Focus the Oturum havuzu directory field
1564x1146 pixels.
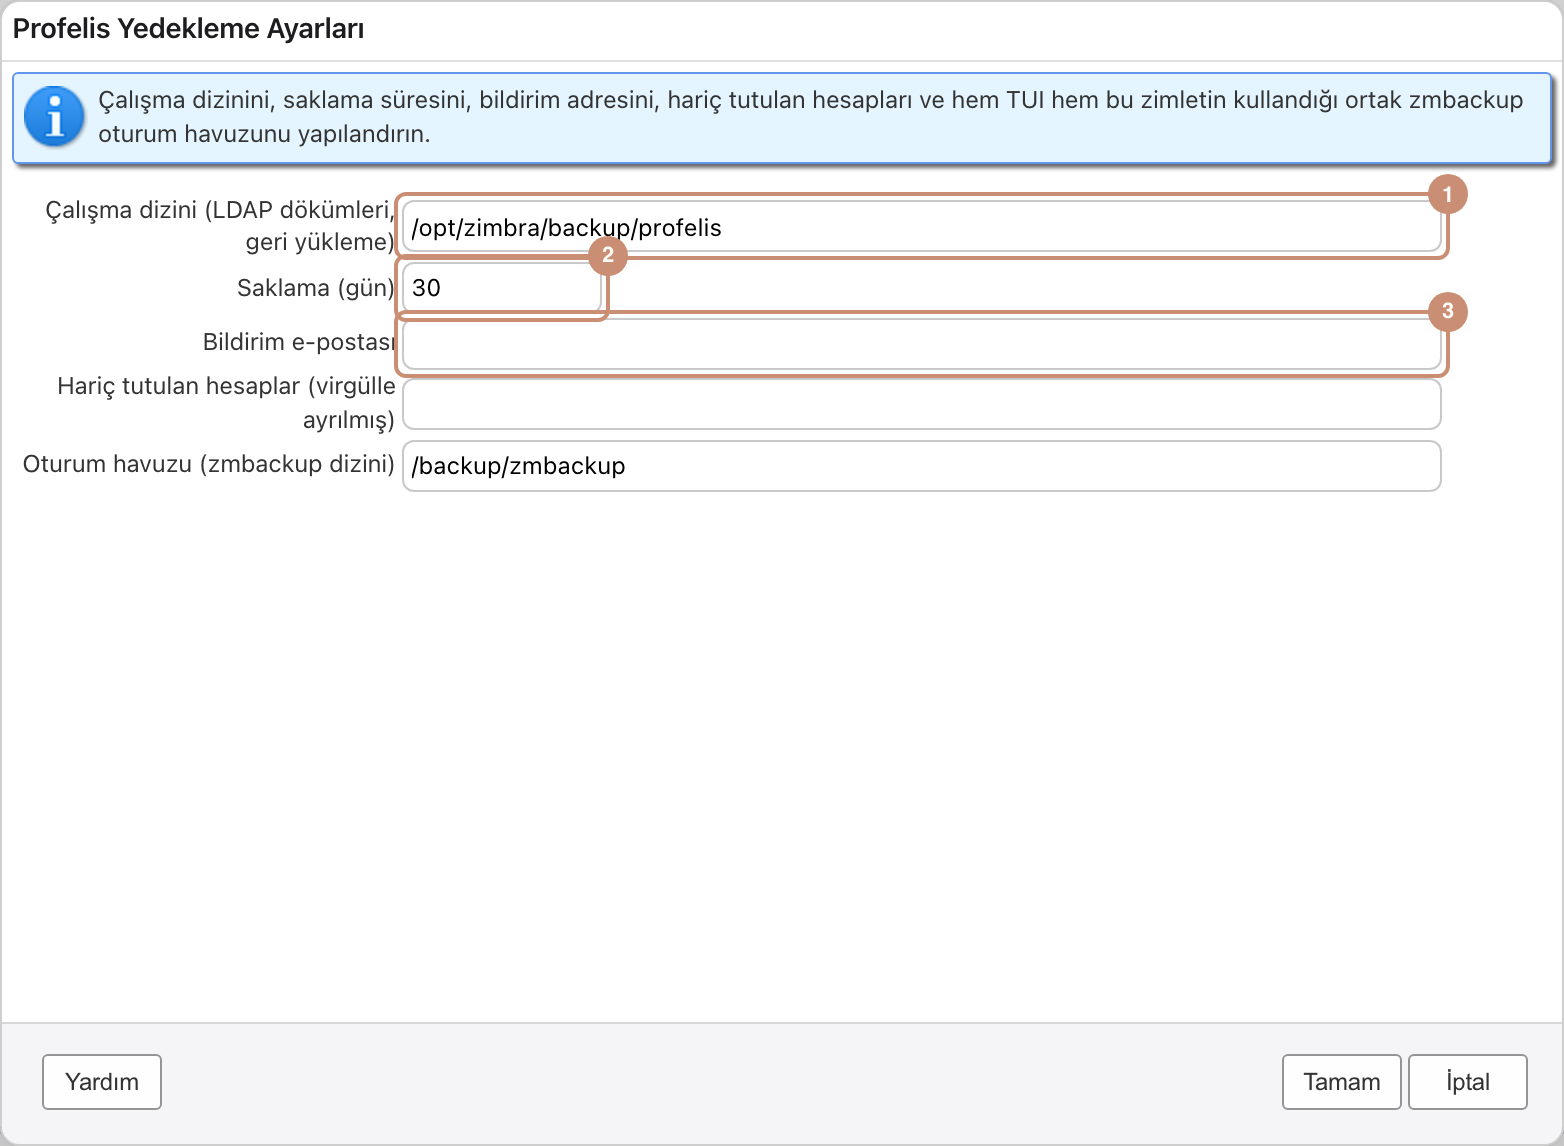coord(921,466)
